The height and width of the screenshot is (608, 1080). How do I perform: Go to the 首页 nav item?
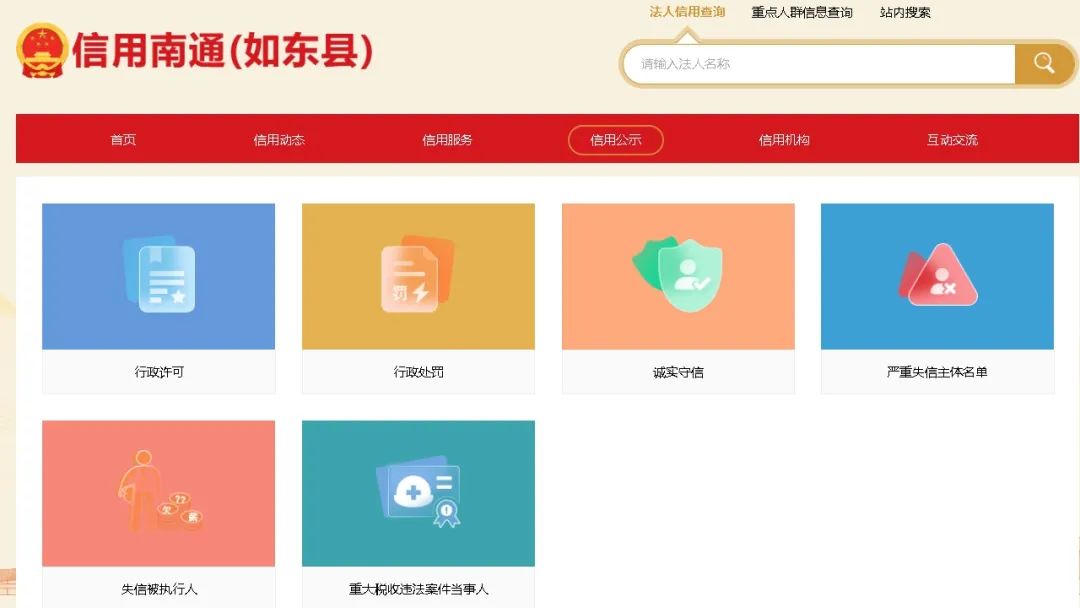click(x=123, y=140)
